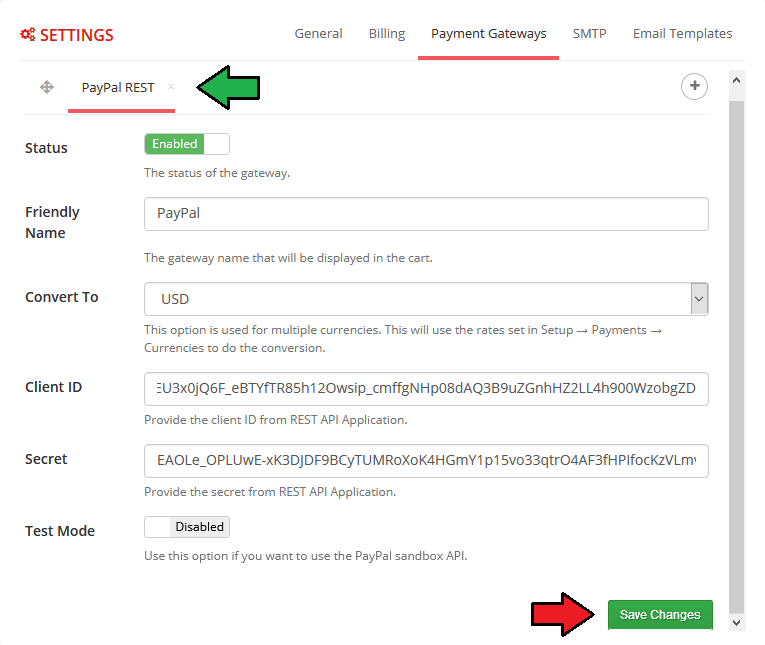Open the Convert To USD dropdown
Viewport: 765px width, 645px height.
pyautogui.click(x=426, y=299)
